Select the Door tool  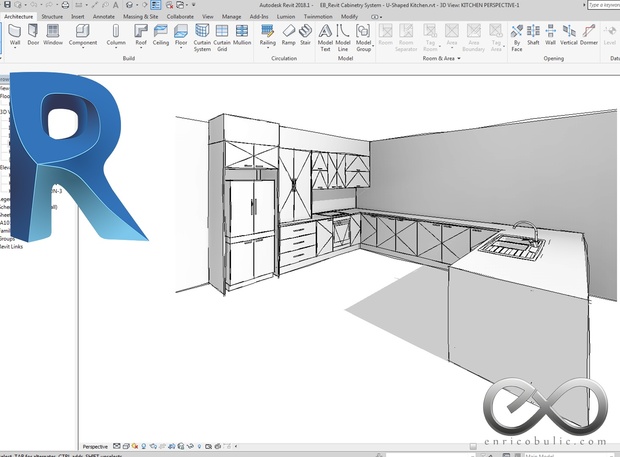coord(33,35)
